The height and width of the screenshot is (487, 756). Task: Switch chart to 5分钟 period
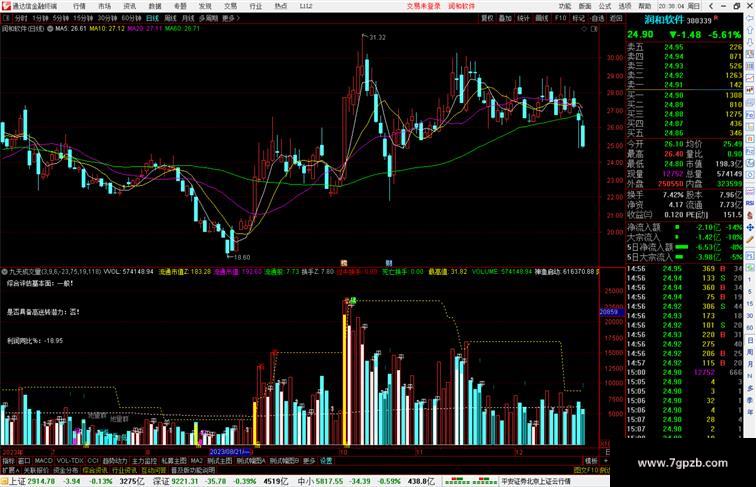pos(61,18)
